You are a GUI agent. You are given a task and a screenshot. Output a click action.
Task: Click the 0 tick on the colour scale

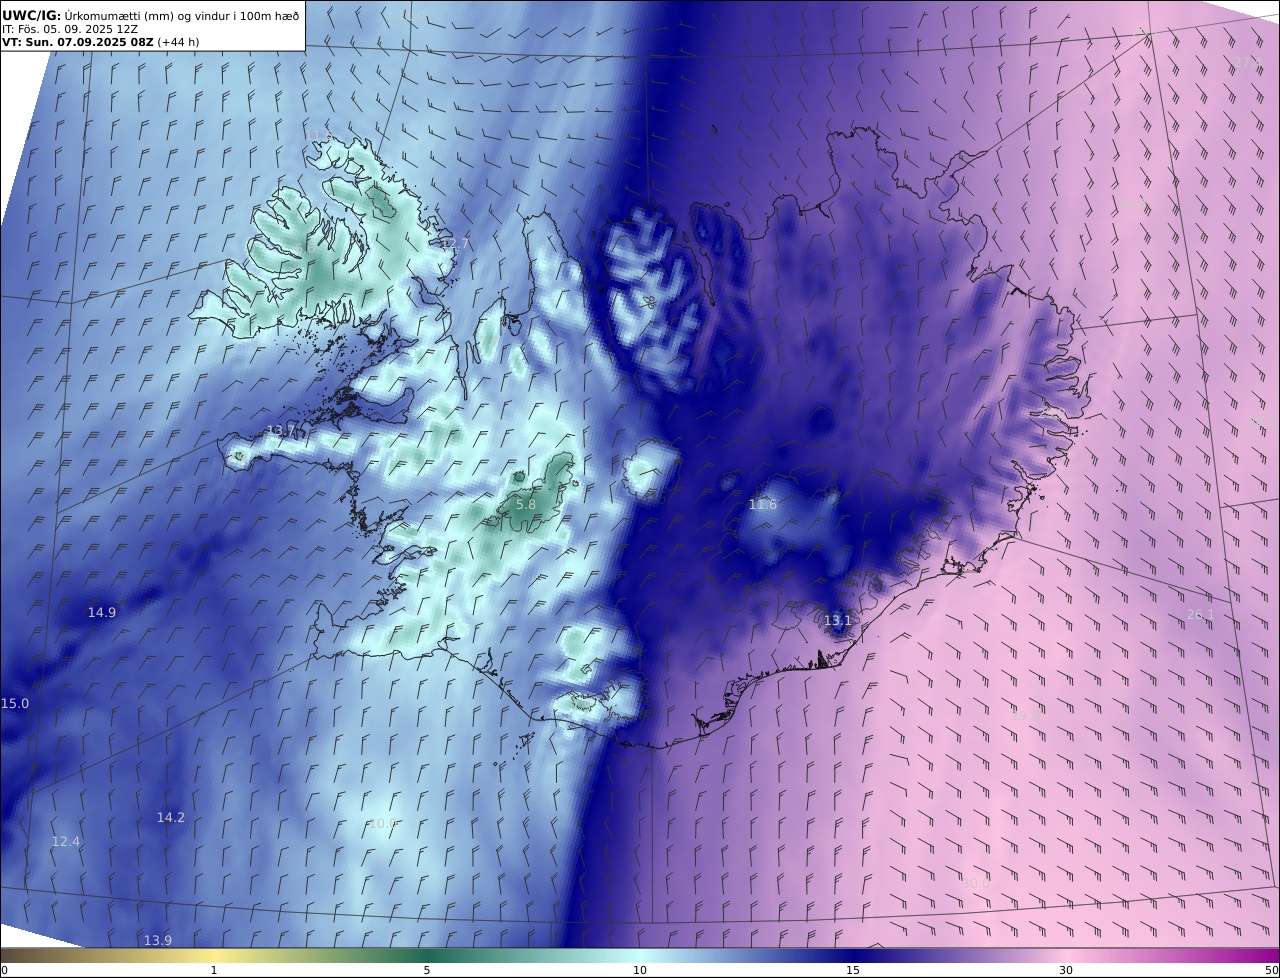[4, 971]
